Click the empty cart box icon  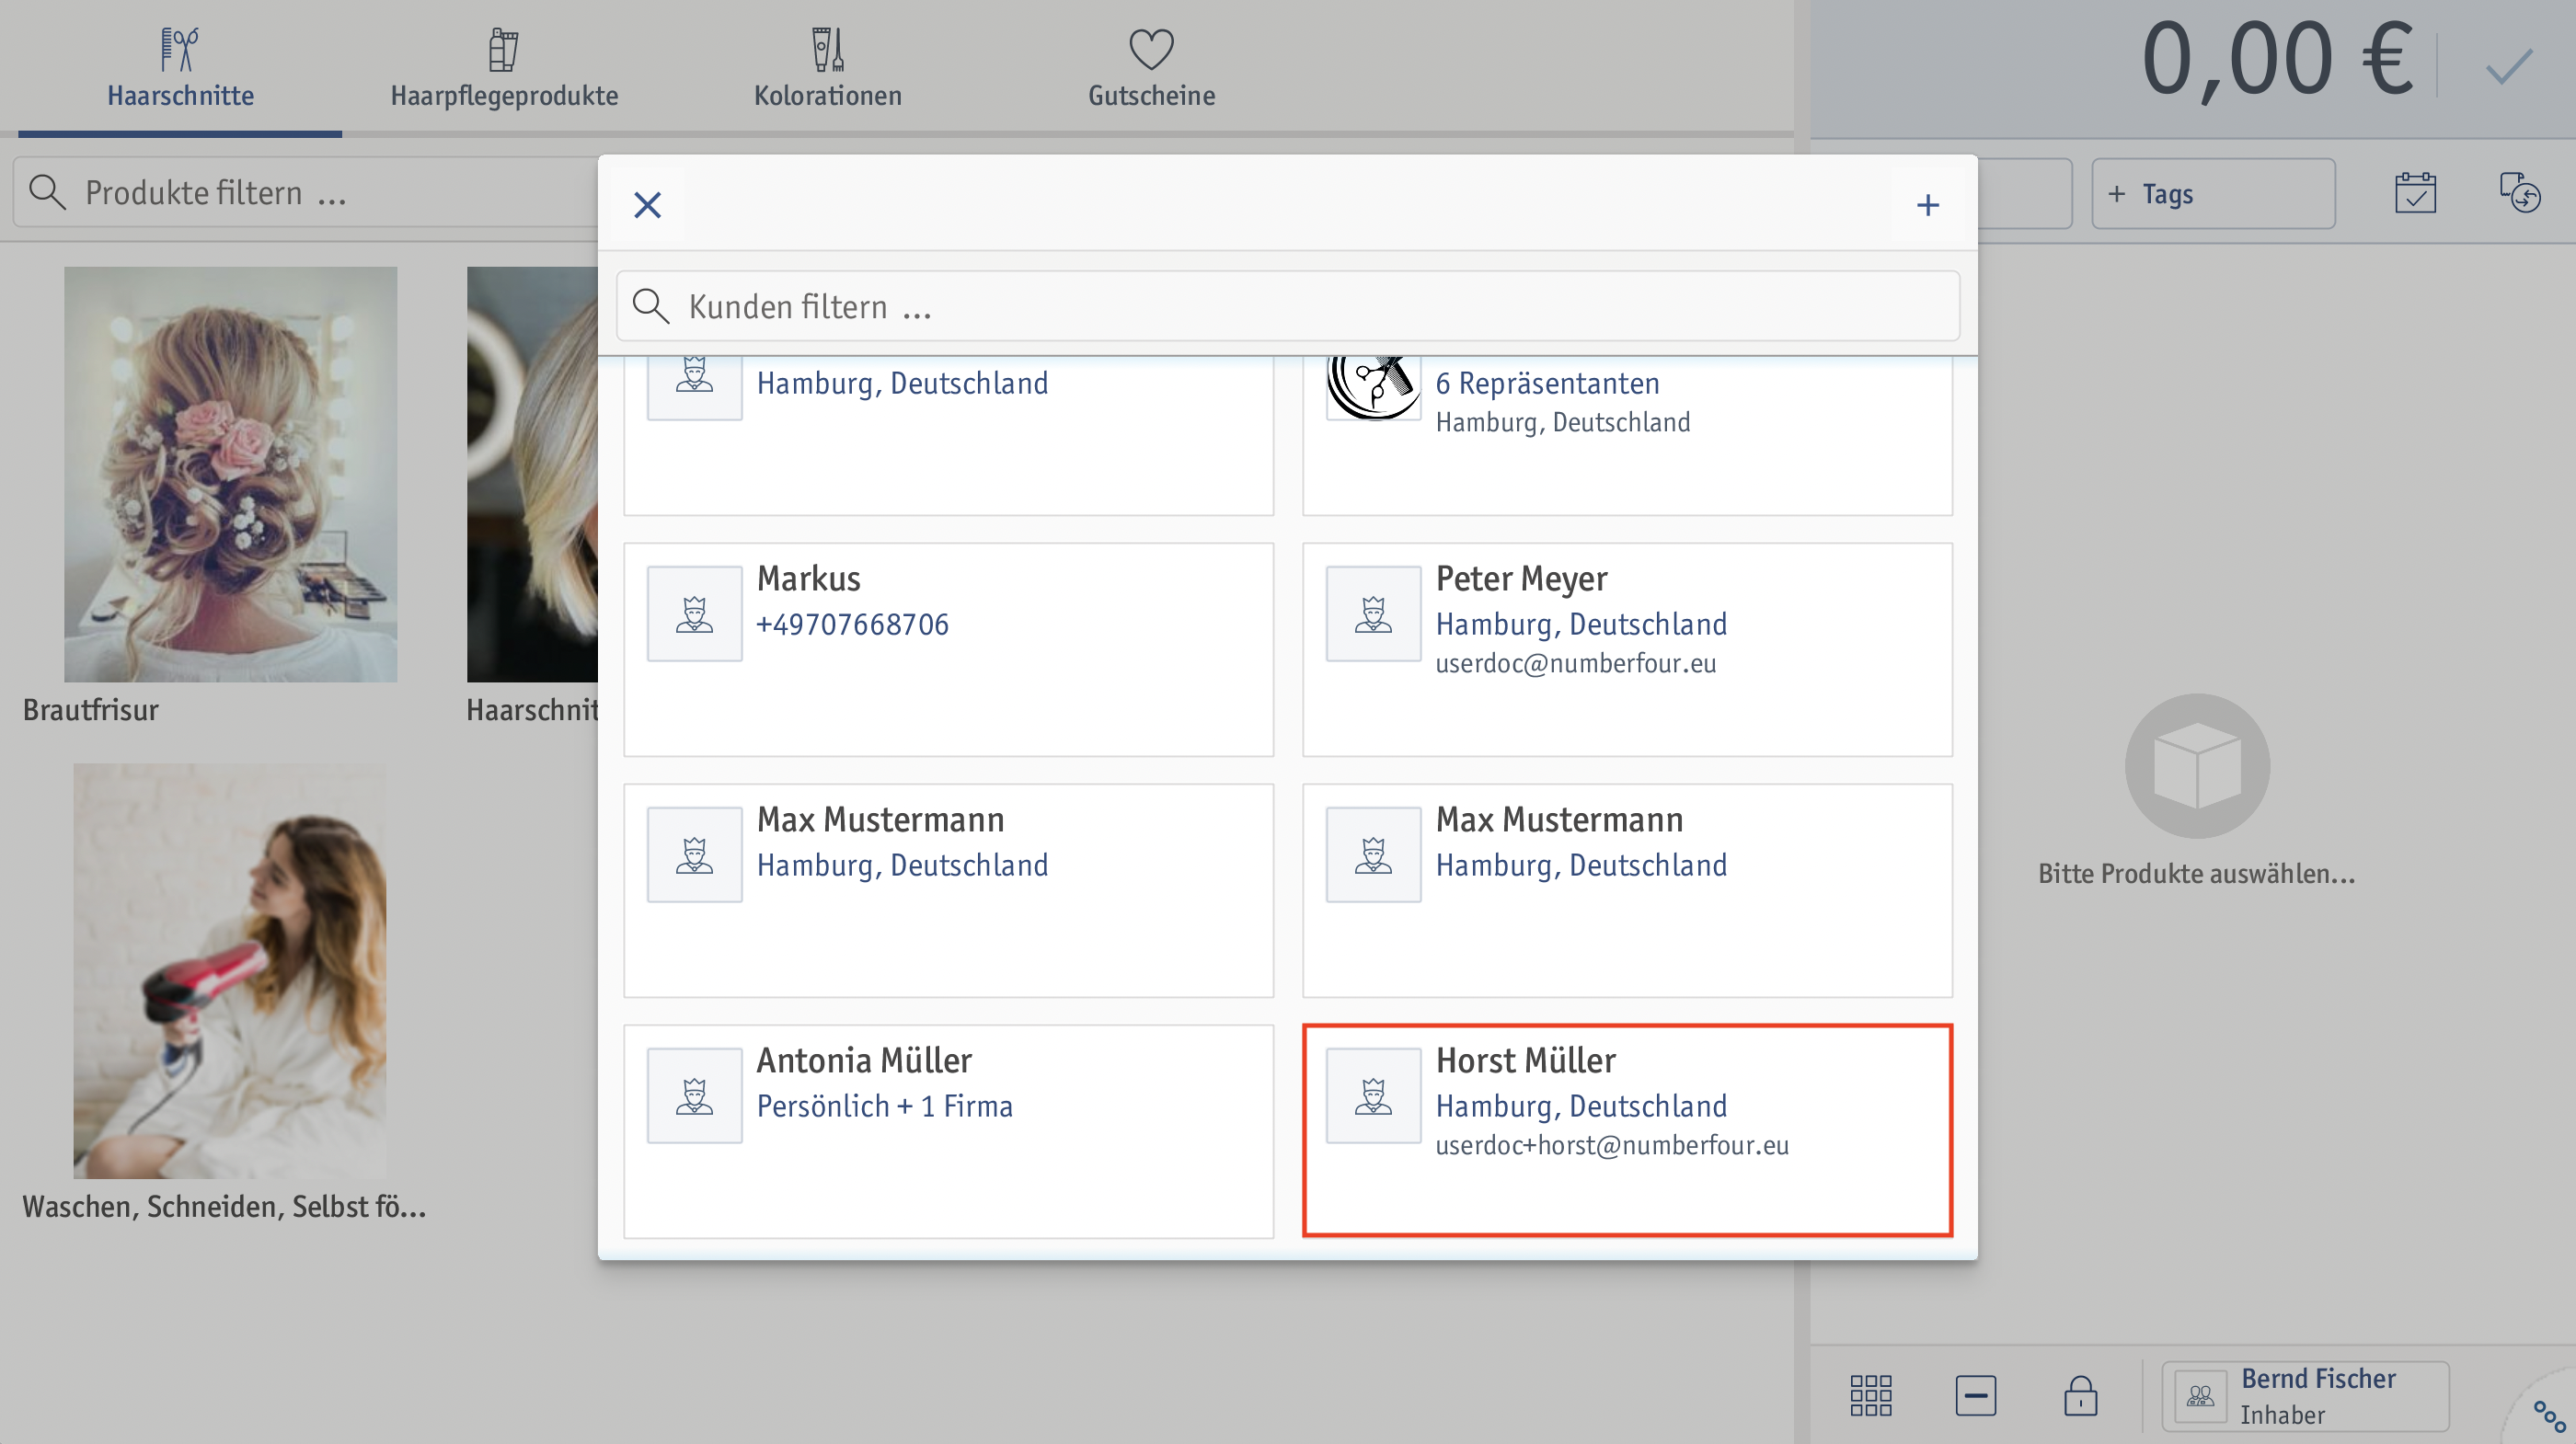point(2197,766)
